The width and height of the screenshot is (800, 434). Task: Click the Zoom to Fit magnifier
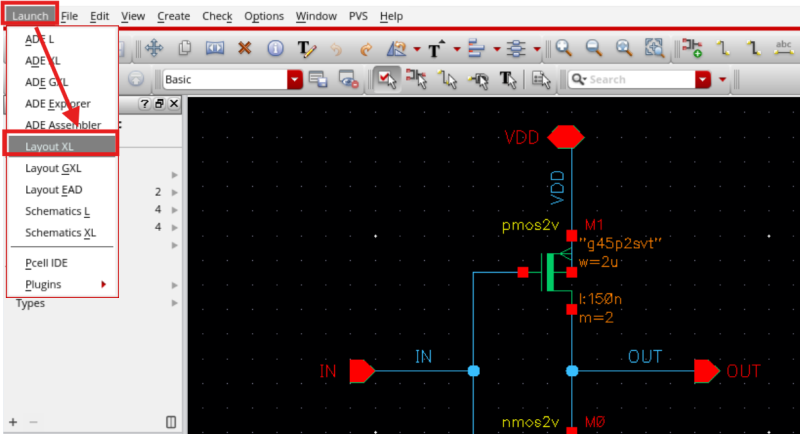click(623, 48)
